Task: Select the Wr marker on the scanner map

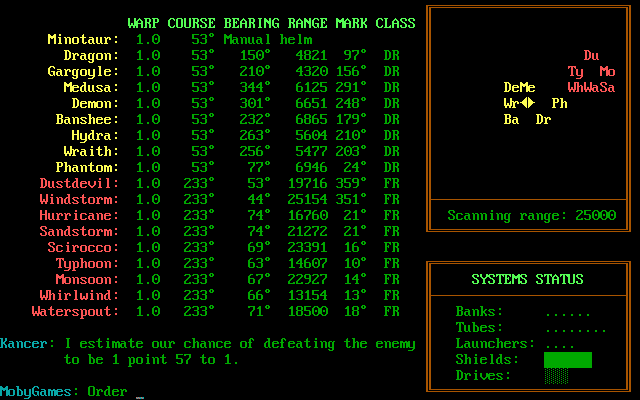Action: pos(511,104)
